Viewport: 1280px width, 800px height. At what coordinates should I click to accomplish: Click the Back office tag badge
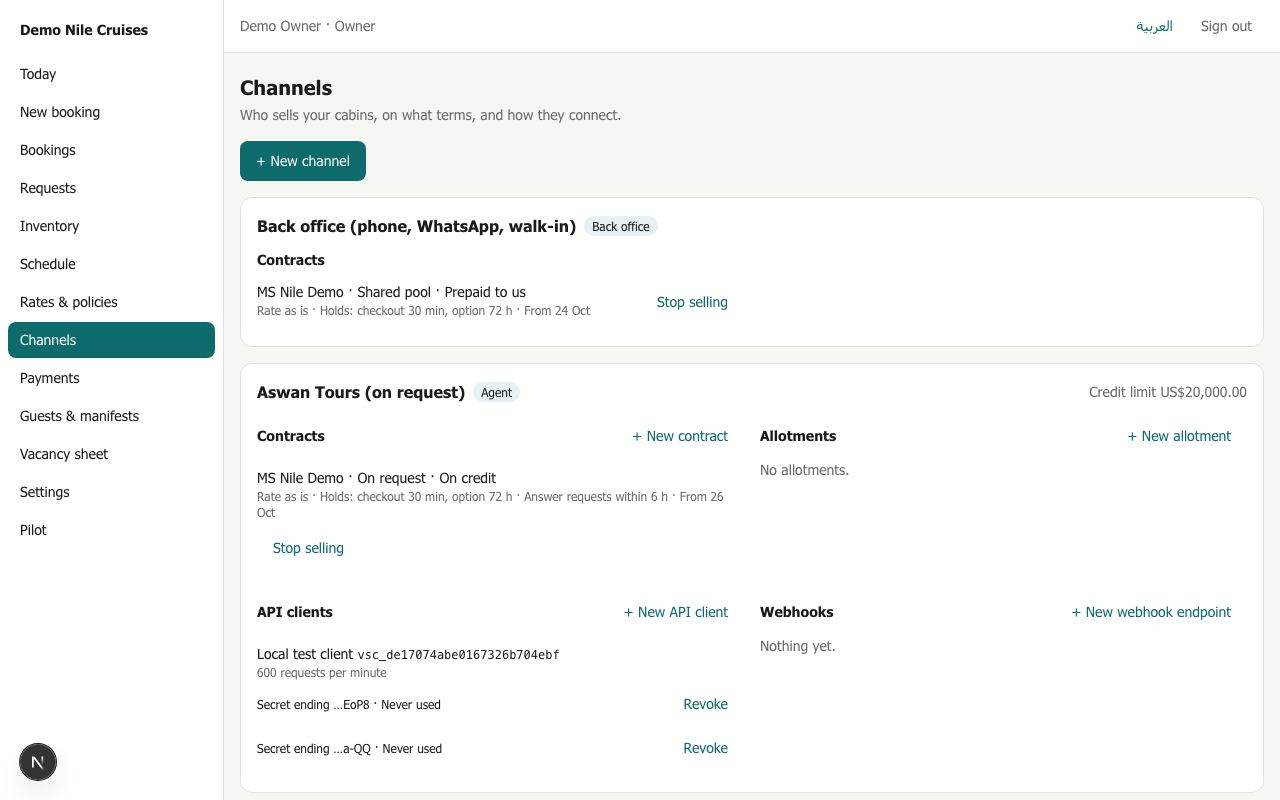[x=621, y=227]
